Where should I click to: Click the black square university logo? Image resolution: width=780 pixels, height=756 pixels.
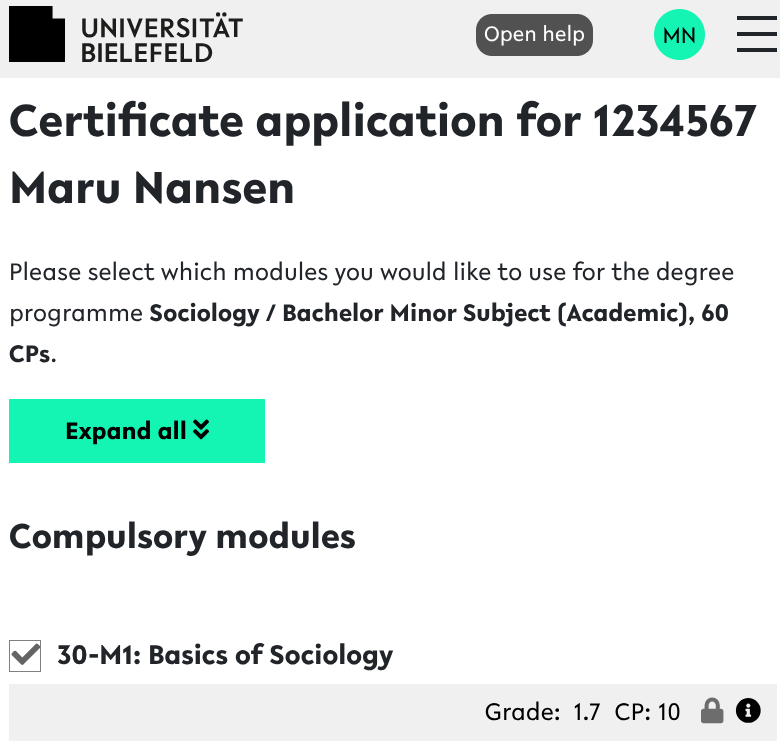pos(37,34)
